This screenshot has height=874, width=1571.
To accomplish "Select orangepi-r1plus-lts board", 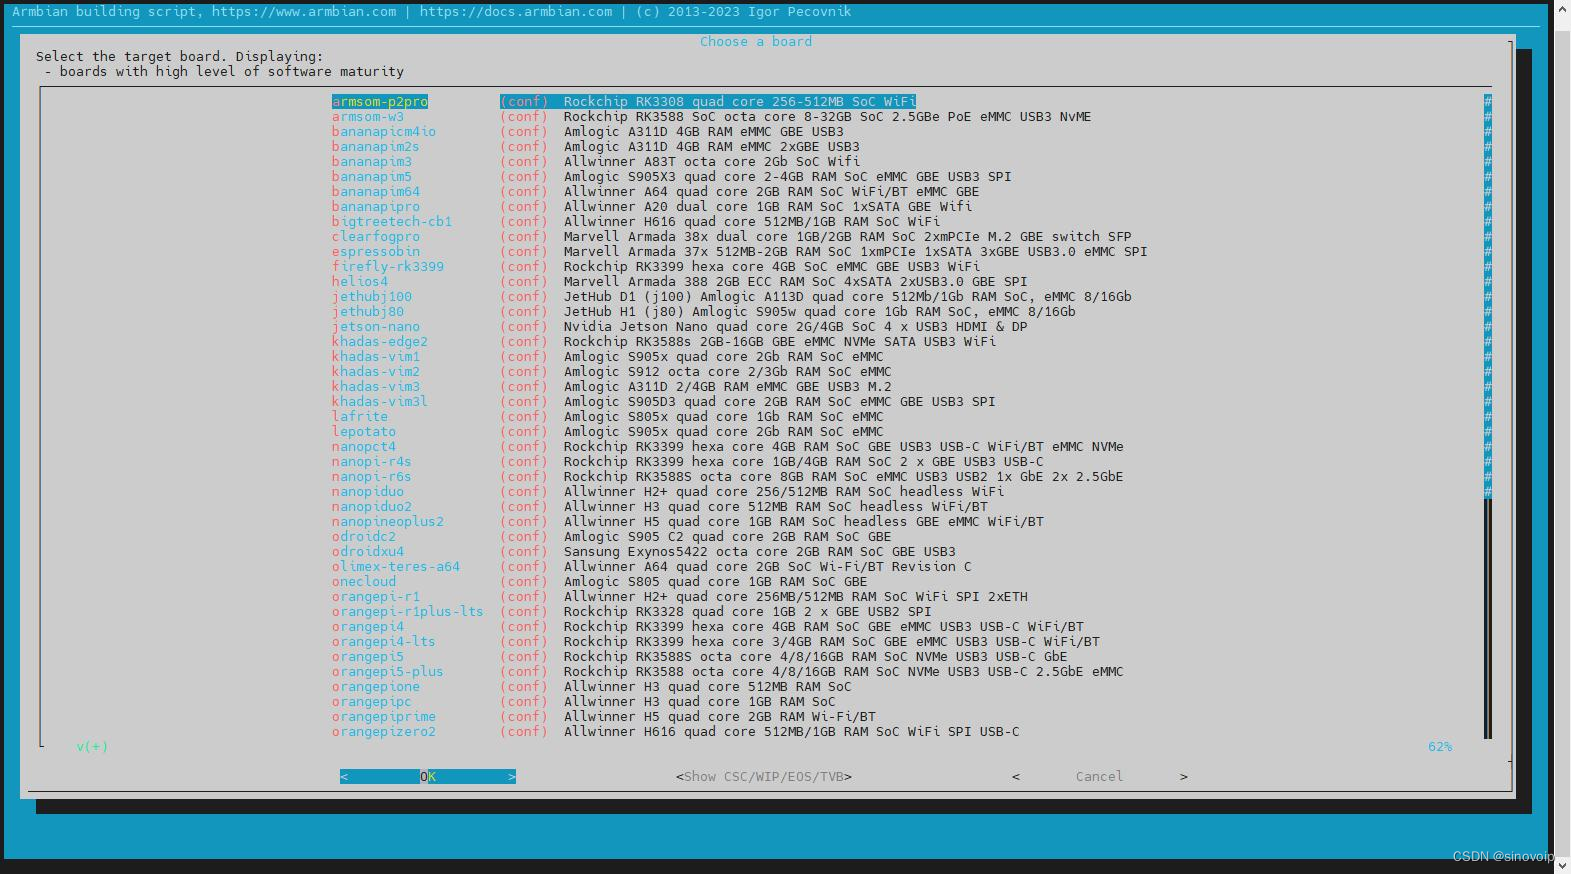I will pyautogui.click(x=632, y=611).
